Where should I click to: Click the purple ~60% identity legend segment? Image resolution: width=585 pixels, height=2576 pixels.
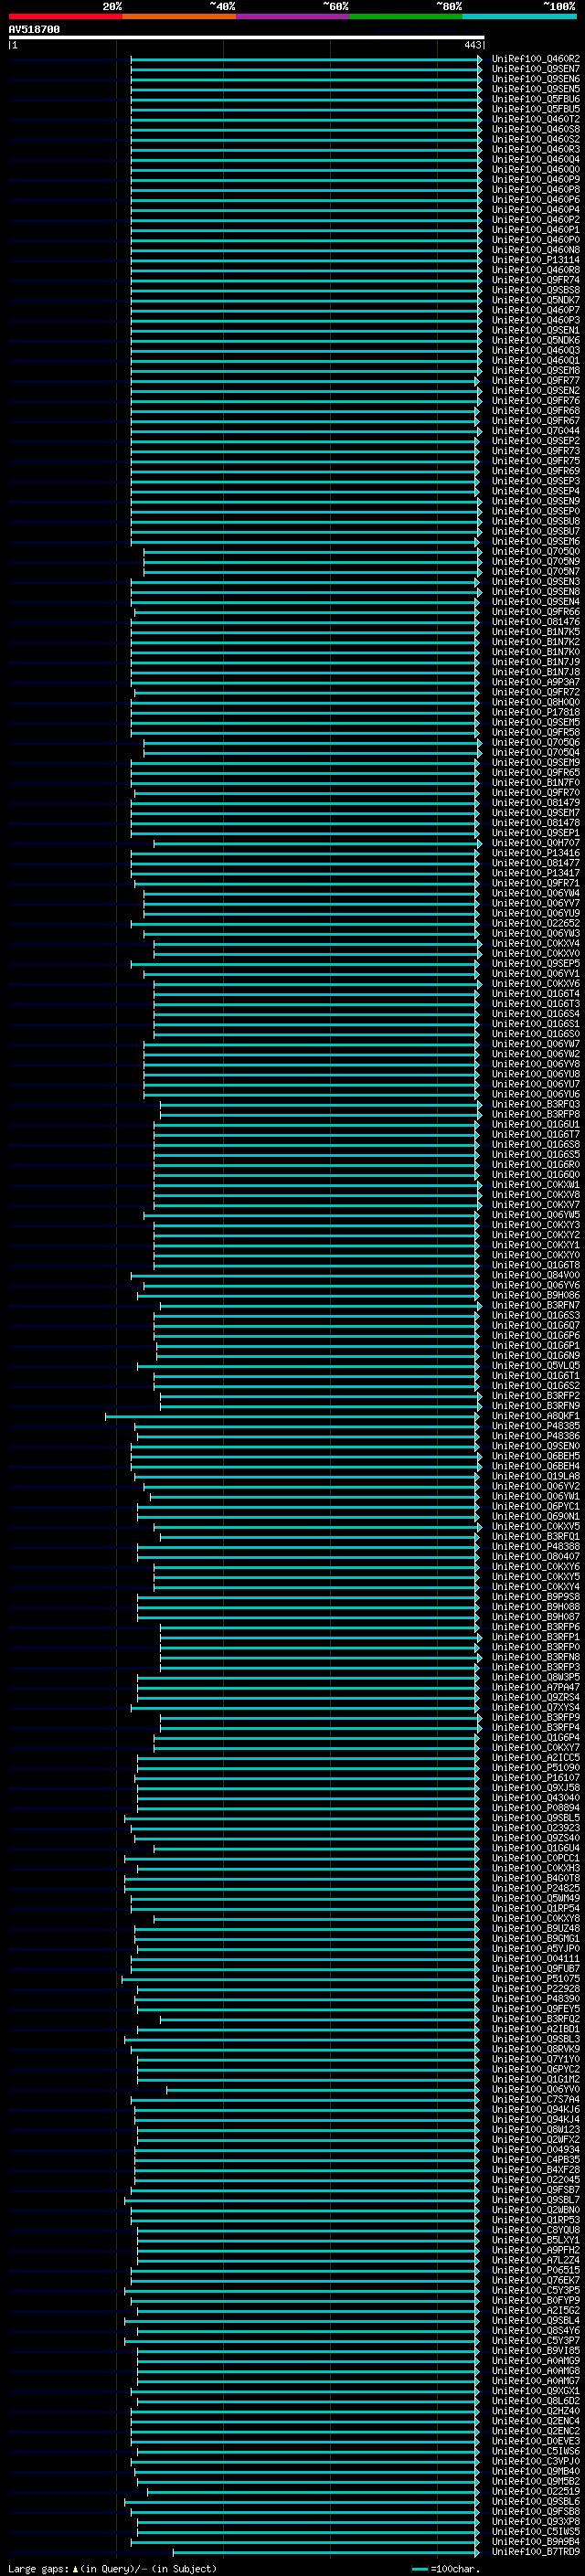292,16
